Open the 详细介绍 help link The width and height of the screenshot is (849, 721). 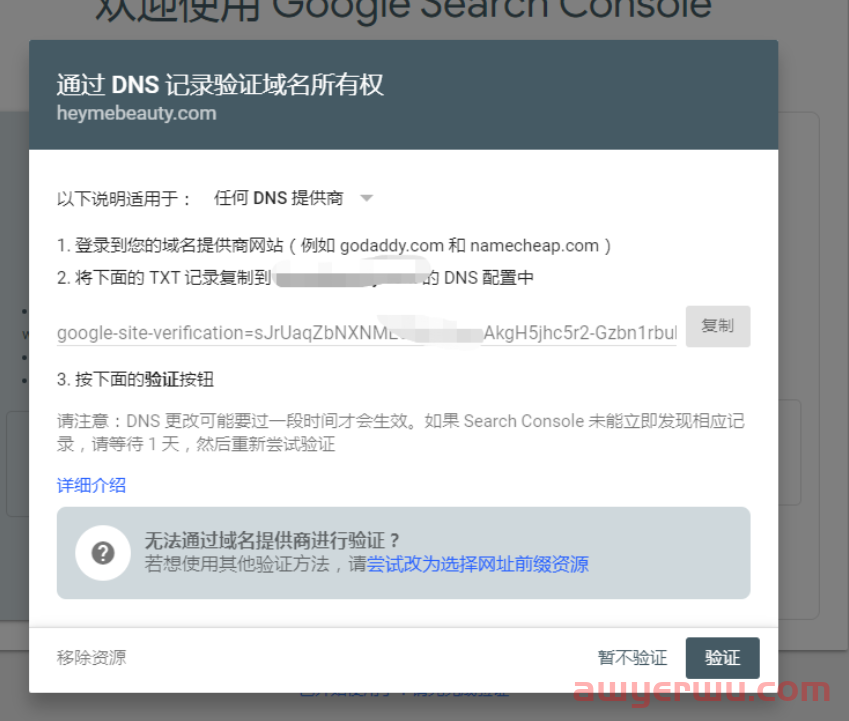[90, 486]
